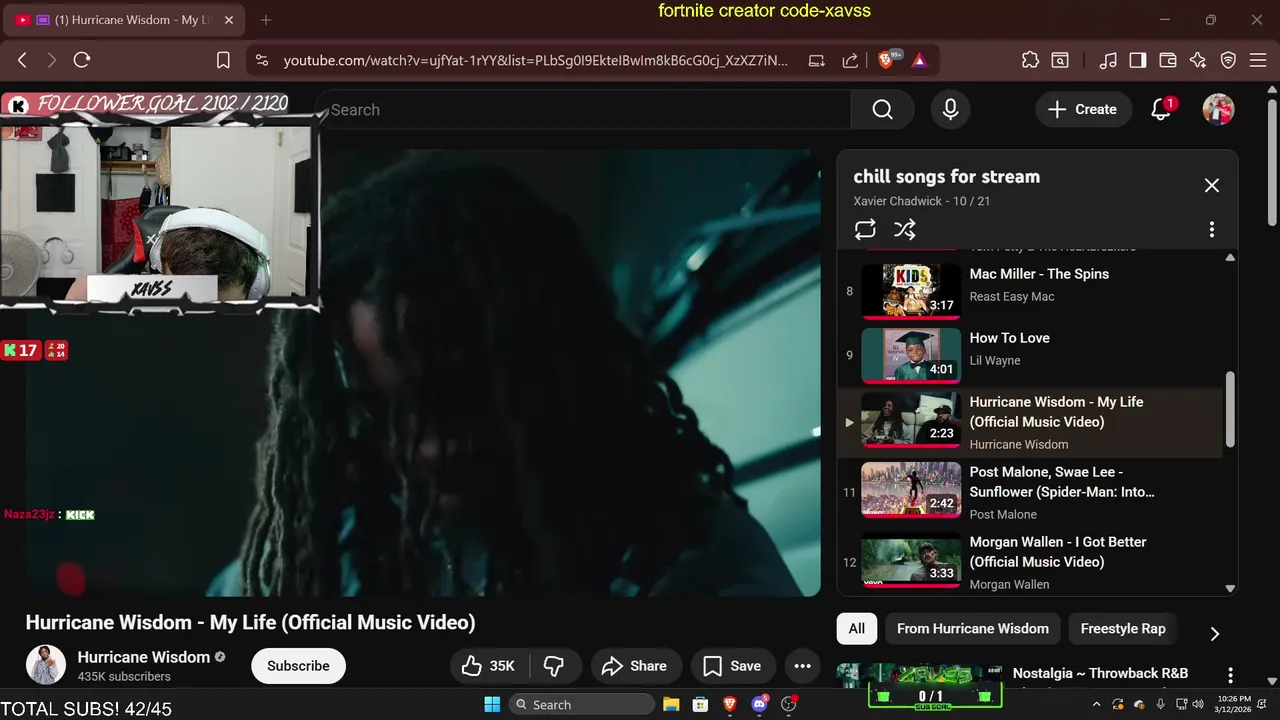The image size is (1280, 720).
Task: Click the Share button below video
Action: point(635,666)
